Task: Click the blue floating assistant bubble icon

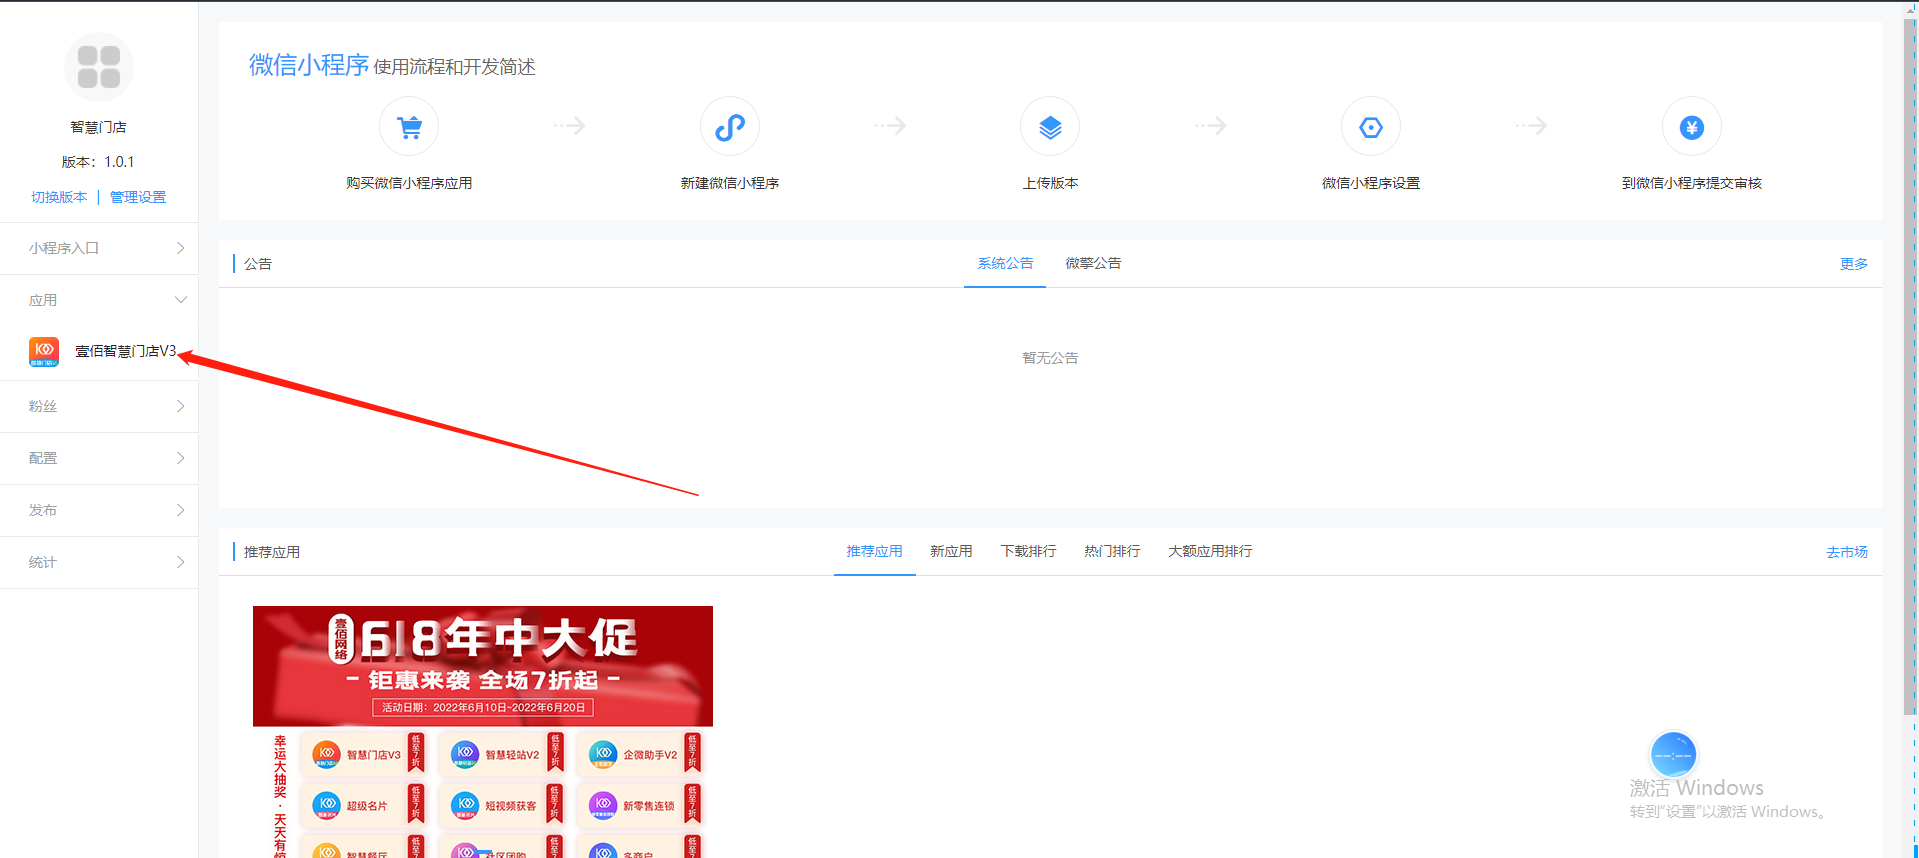Action: click(x=1673, y=755)
